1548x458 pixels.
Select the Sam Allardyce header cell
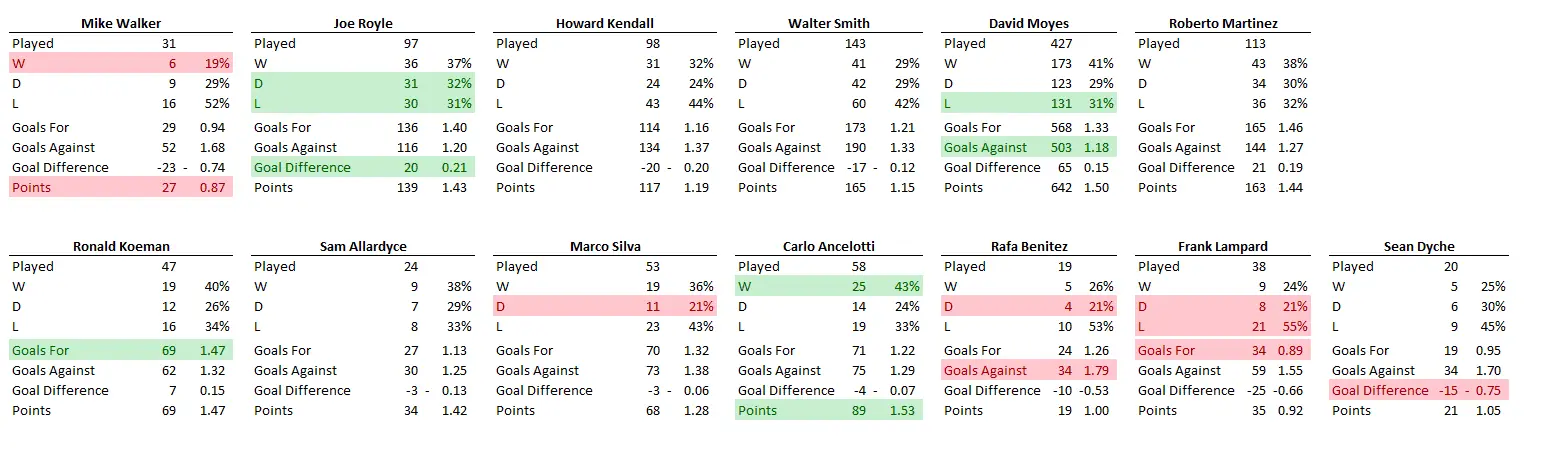point(362,246)
